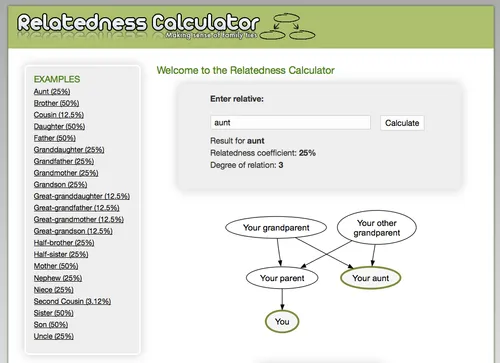Choose the Father (50%) example
This screenshot has height=363, width=500.
[55, 138]
